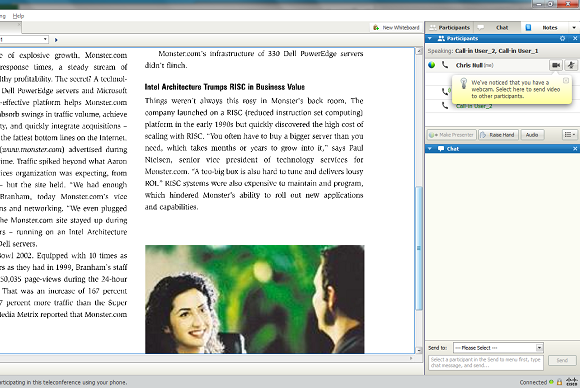580x388 pixels.
Task: Collapse the Participants panel with its triangle
Action: pyautogui.click(x=430, y=38)
